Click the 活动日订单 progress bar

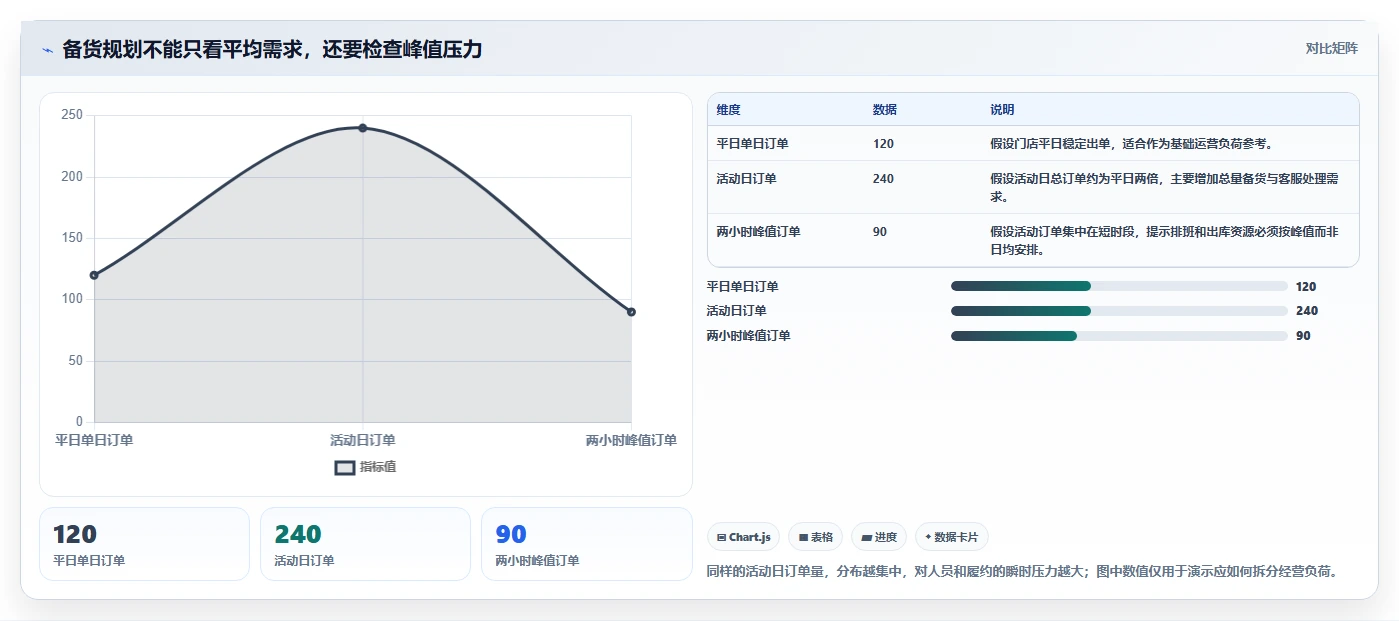pos(1119,311)
